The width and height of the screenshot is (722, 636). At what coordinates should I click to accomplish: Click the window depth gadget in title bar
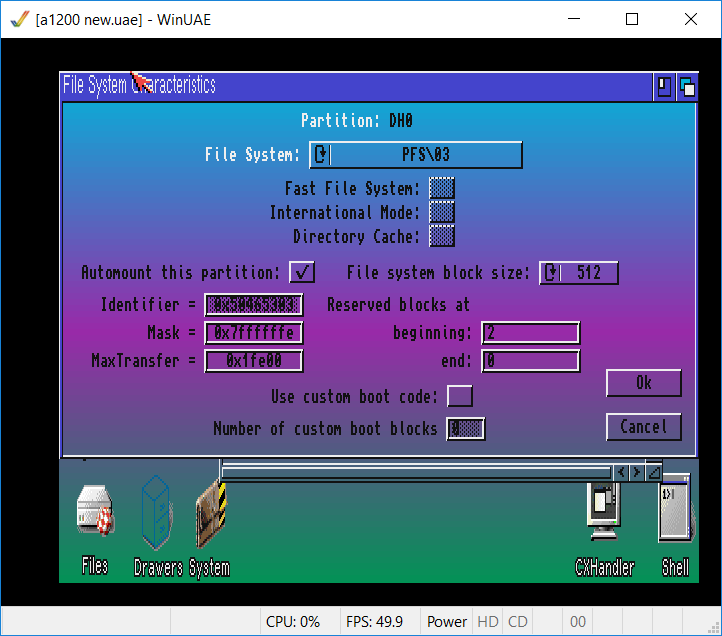coord(687,86)
